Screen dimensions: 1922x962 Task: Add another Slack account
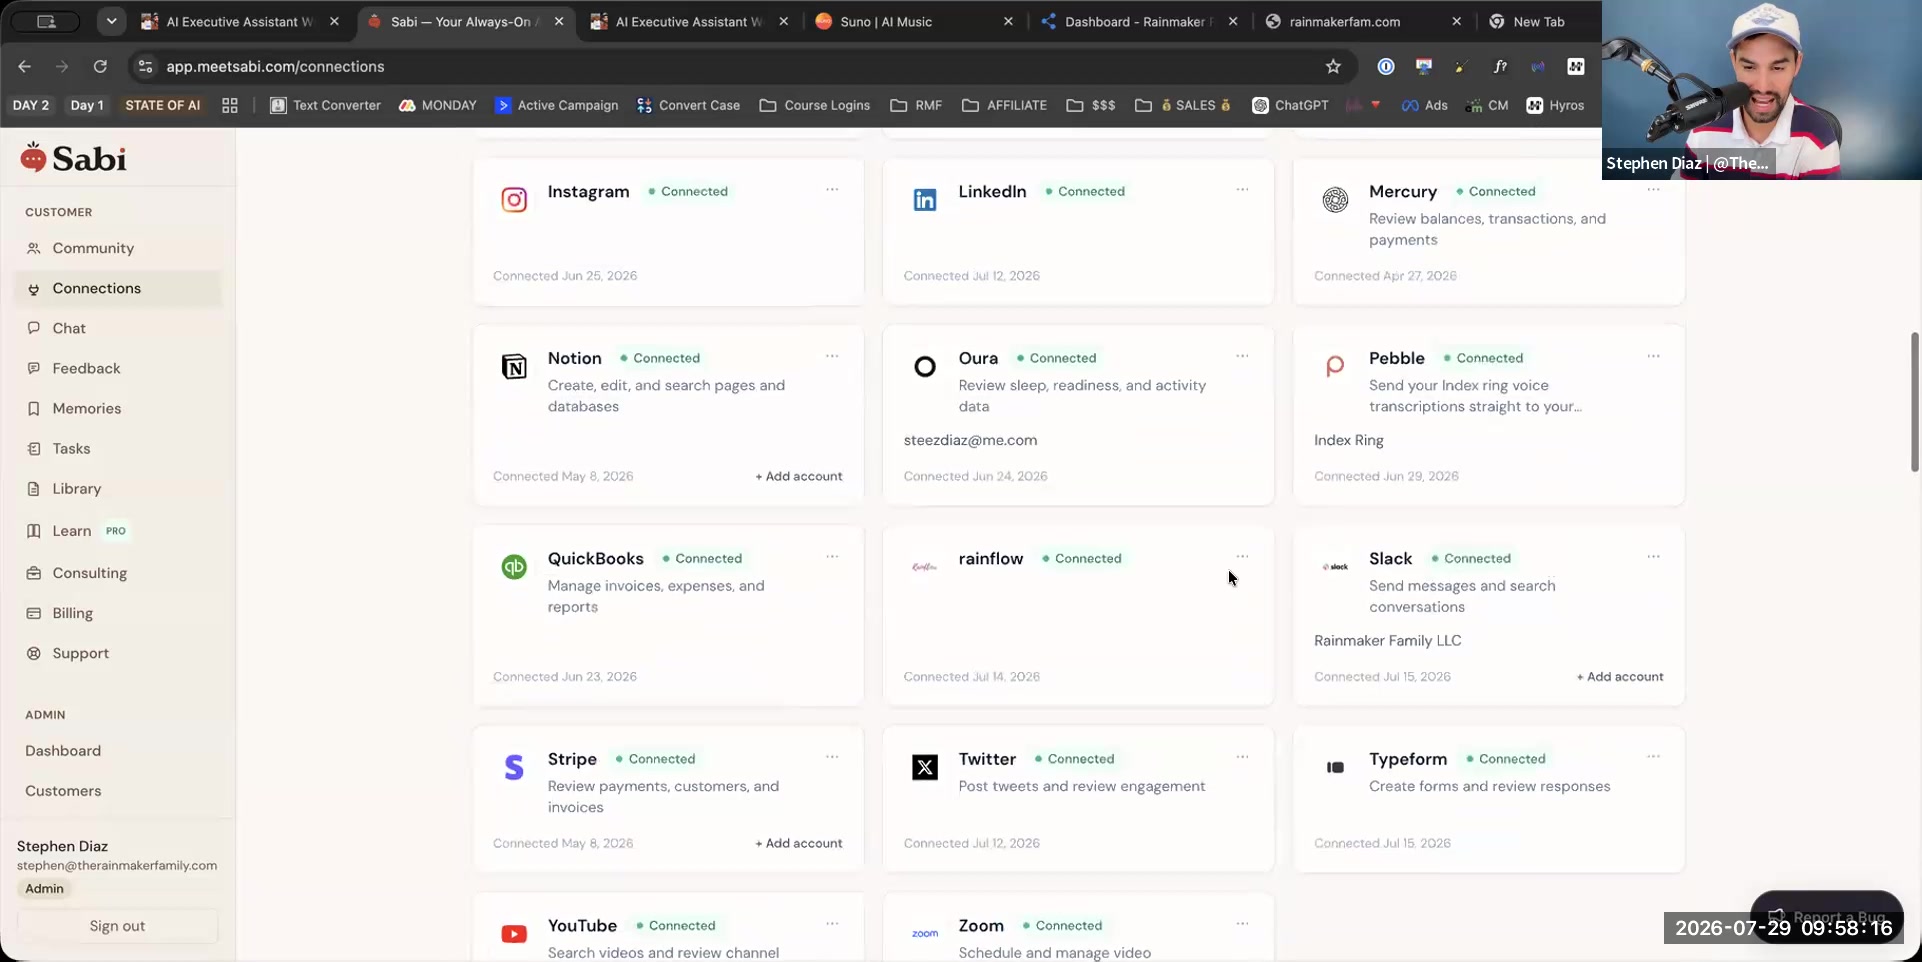[1620, 676]
